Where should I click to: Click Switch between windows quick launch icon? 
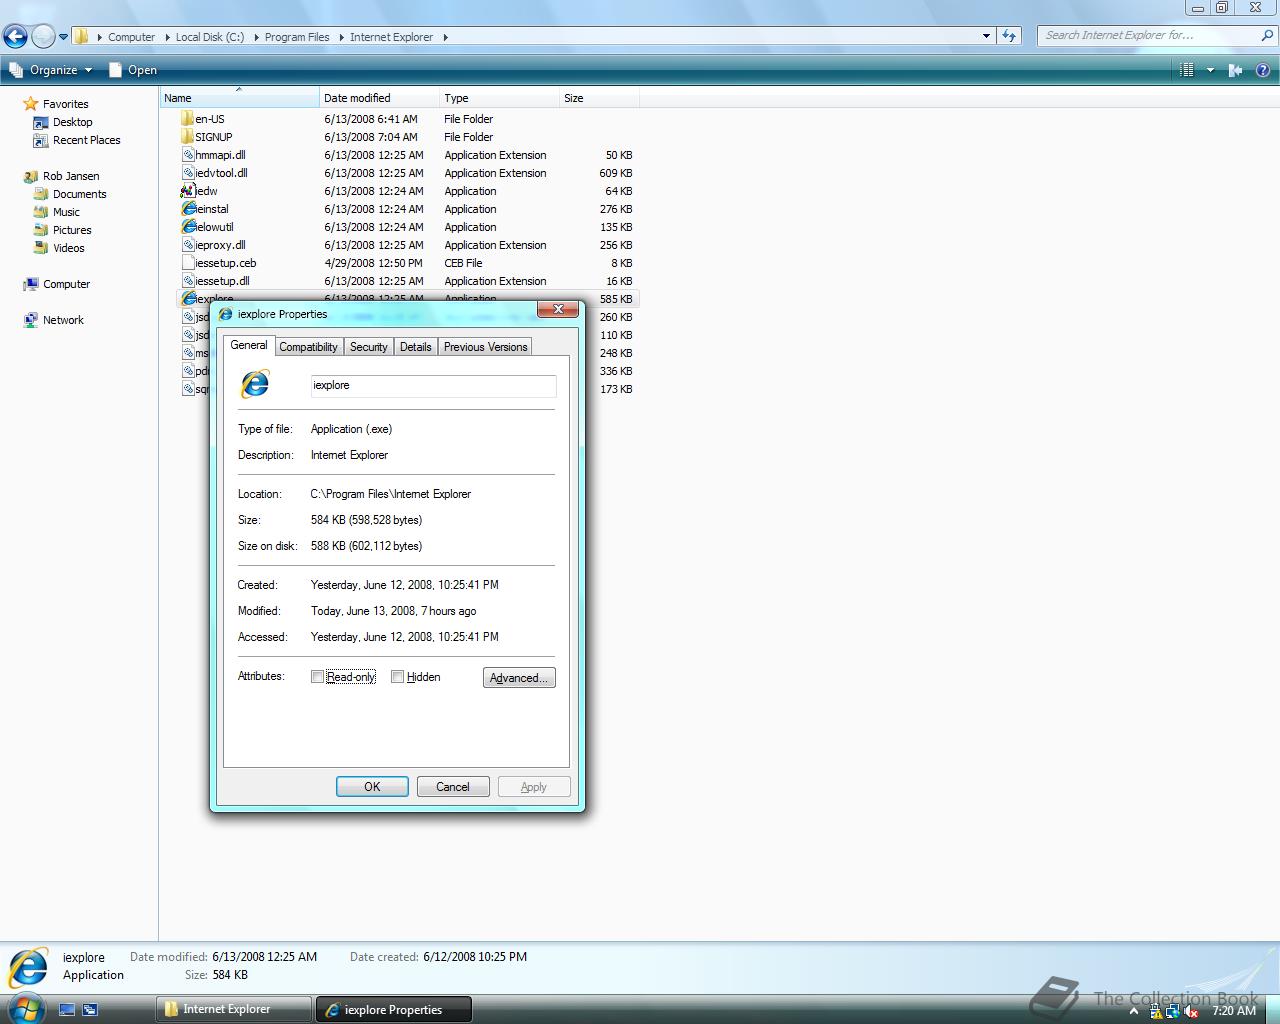(x=89, y=1010)
